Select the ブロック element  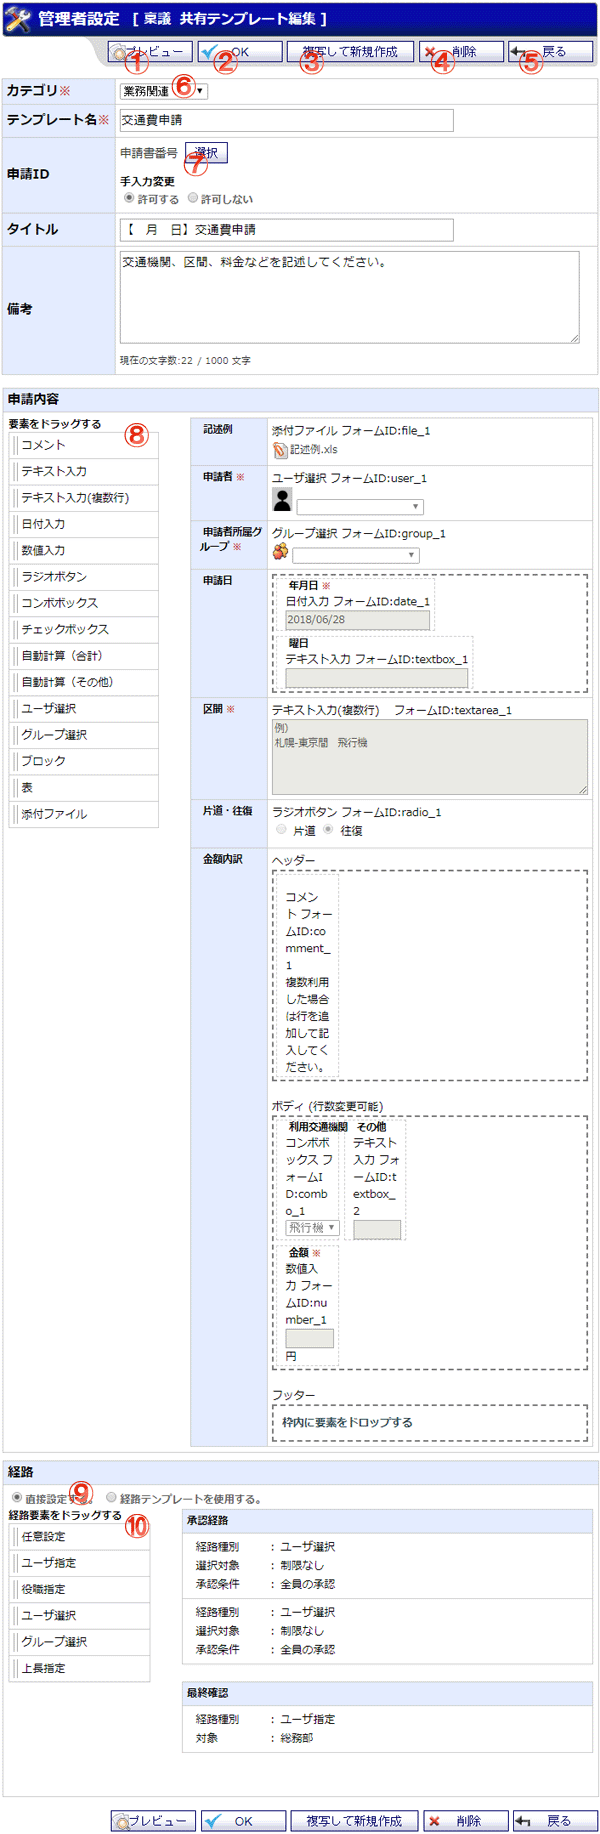click(x=84, y=761)
